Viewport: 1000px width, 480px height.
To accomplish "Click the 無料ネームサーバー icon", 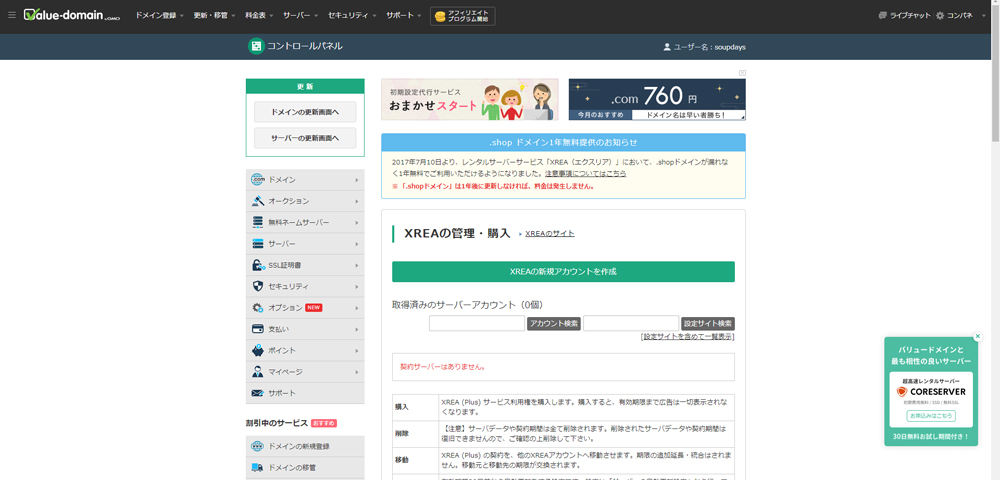I will point(258,222).
